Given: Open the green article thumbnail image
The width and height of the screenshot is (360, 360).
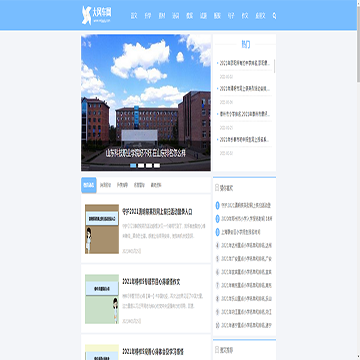Looking at the screenshot, I should click(x=102, y=299).
